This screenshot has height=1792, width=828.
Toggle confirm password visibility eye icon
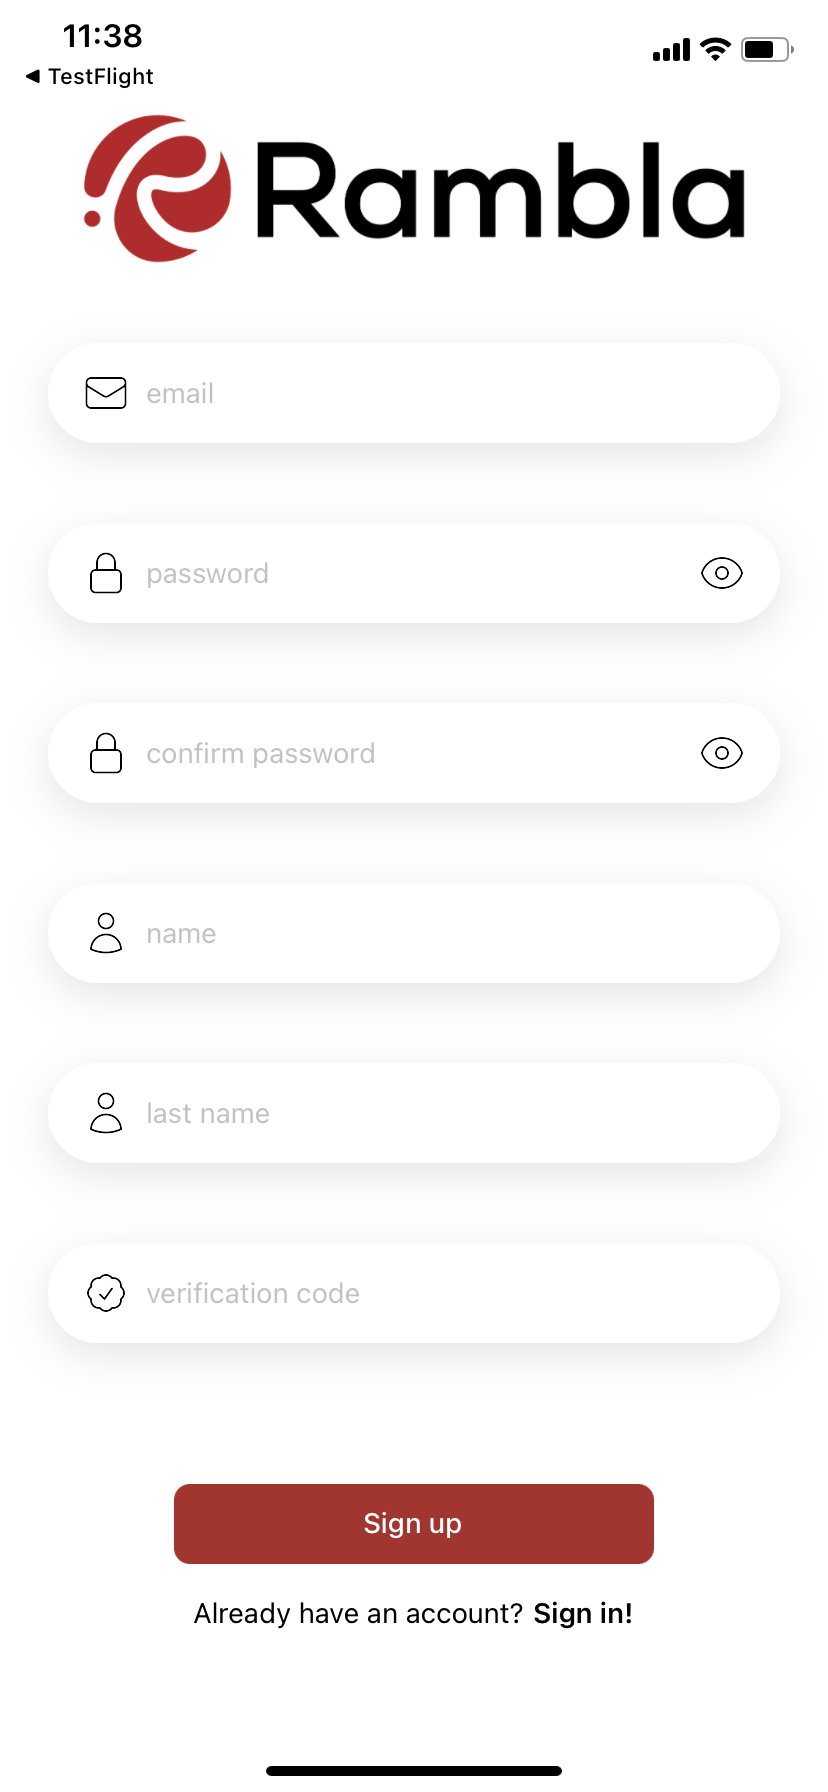click(x=721, y=753)
